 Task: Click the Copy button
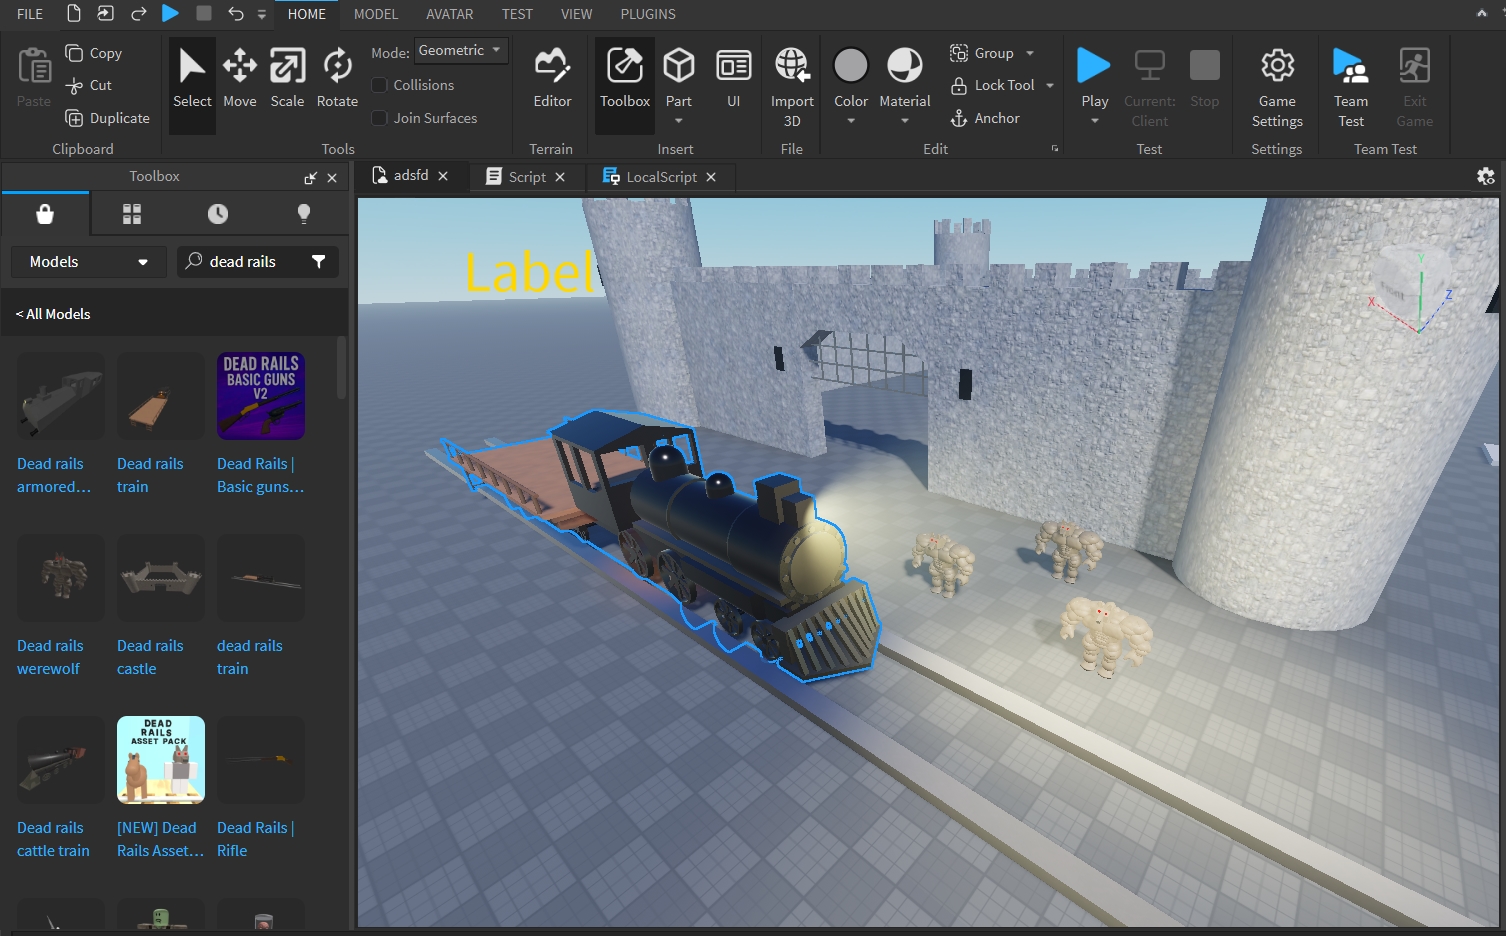point(93,53)
